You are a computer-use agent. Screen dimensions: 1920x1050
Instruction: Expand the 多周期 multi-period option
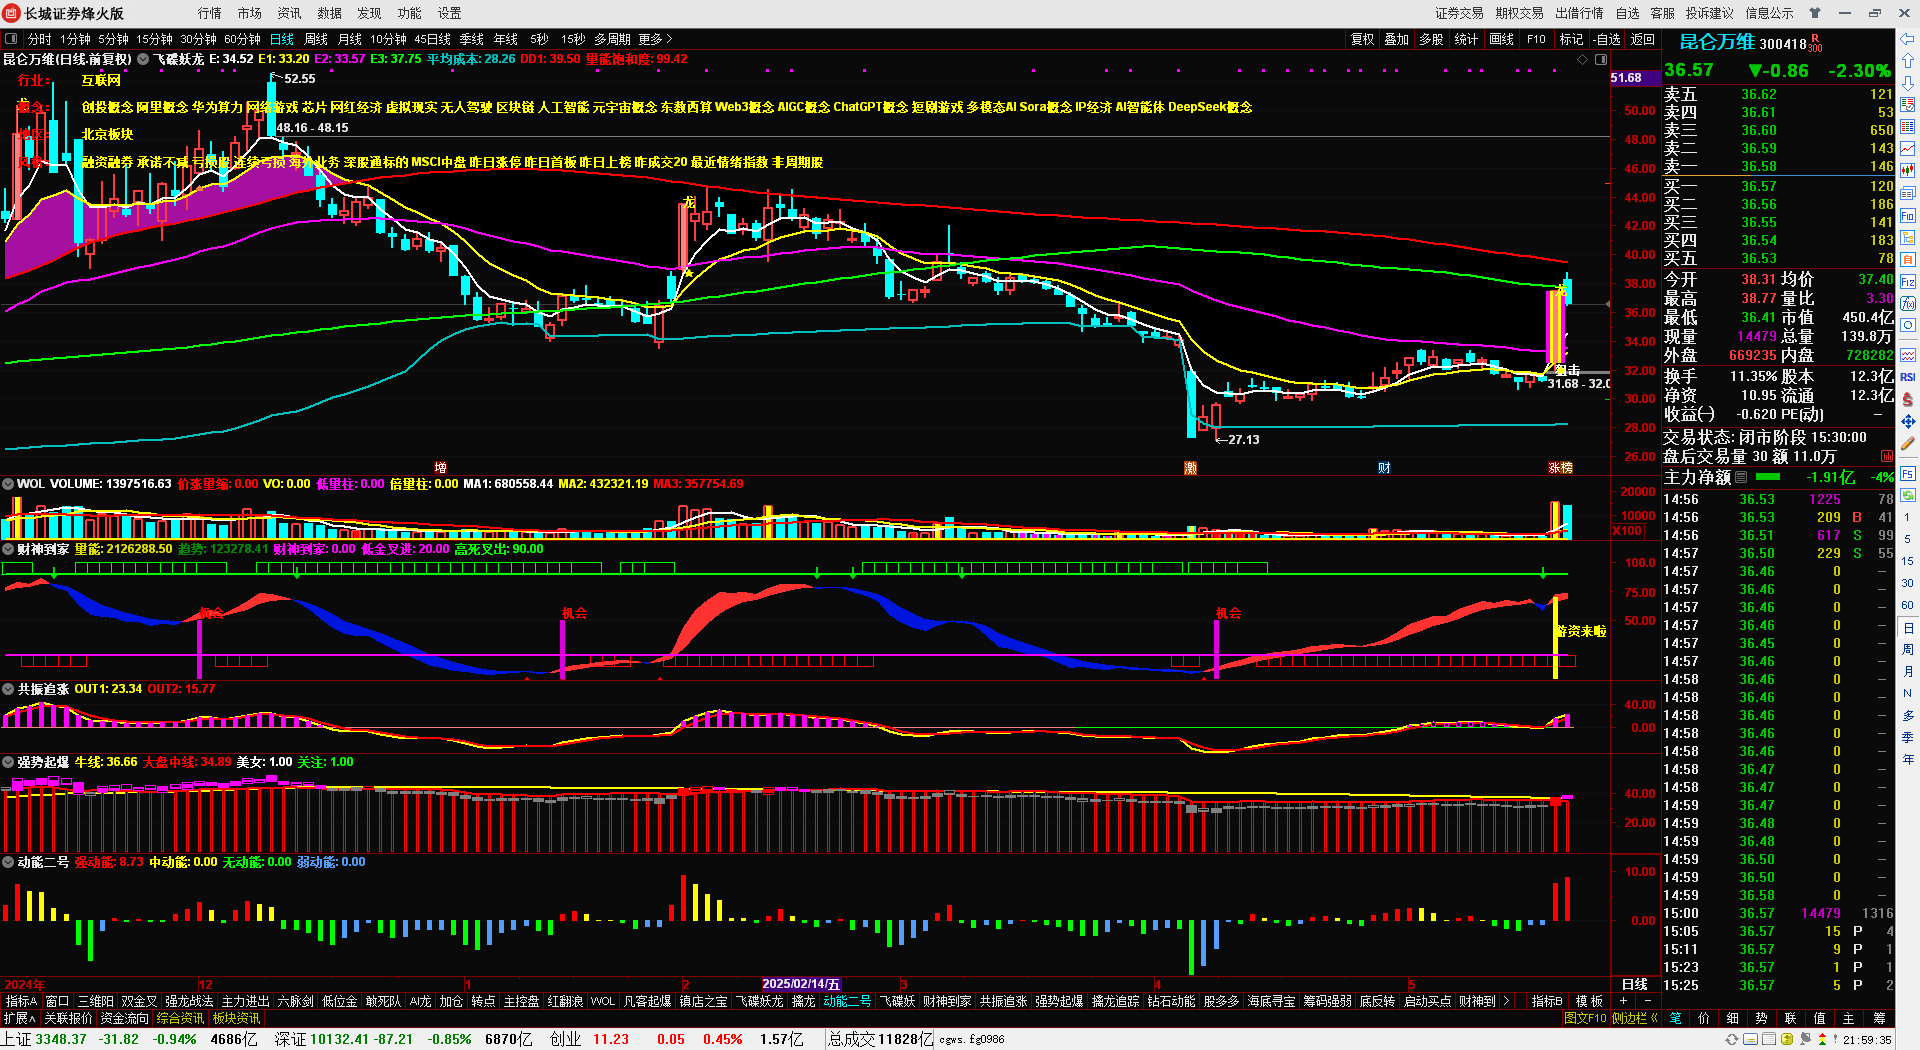(x=612, y=39)
